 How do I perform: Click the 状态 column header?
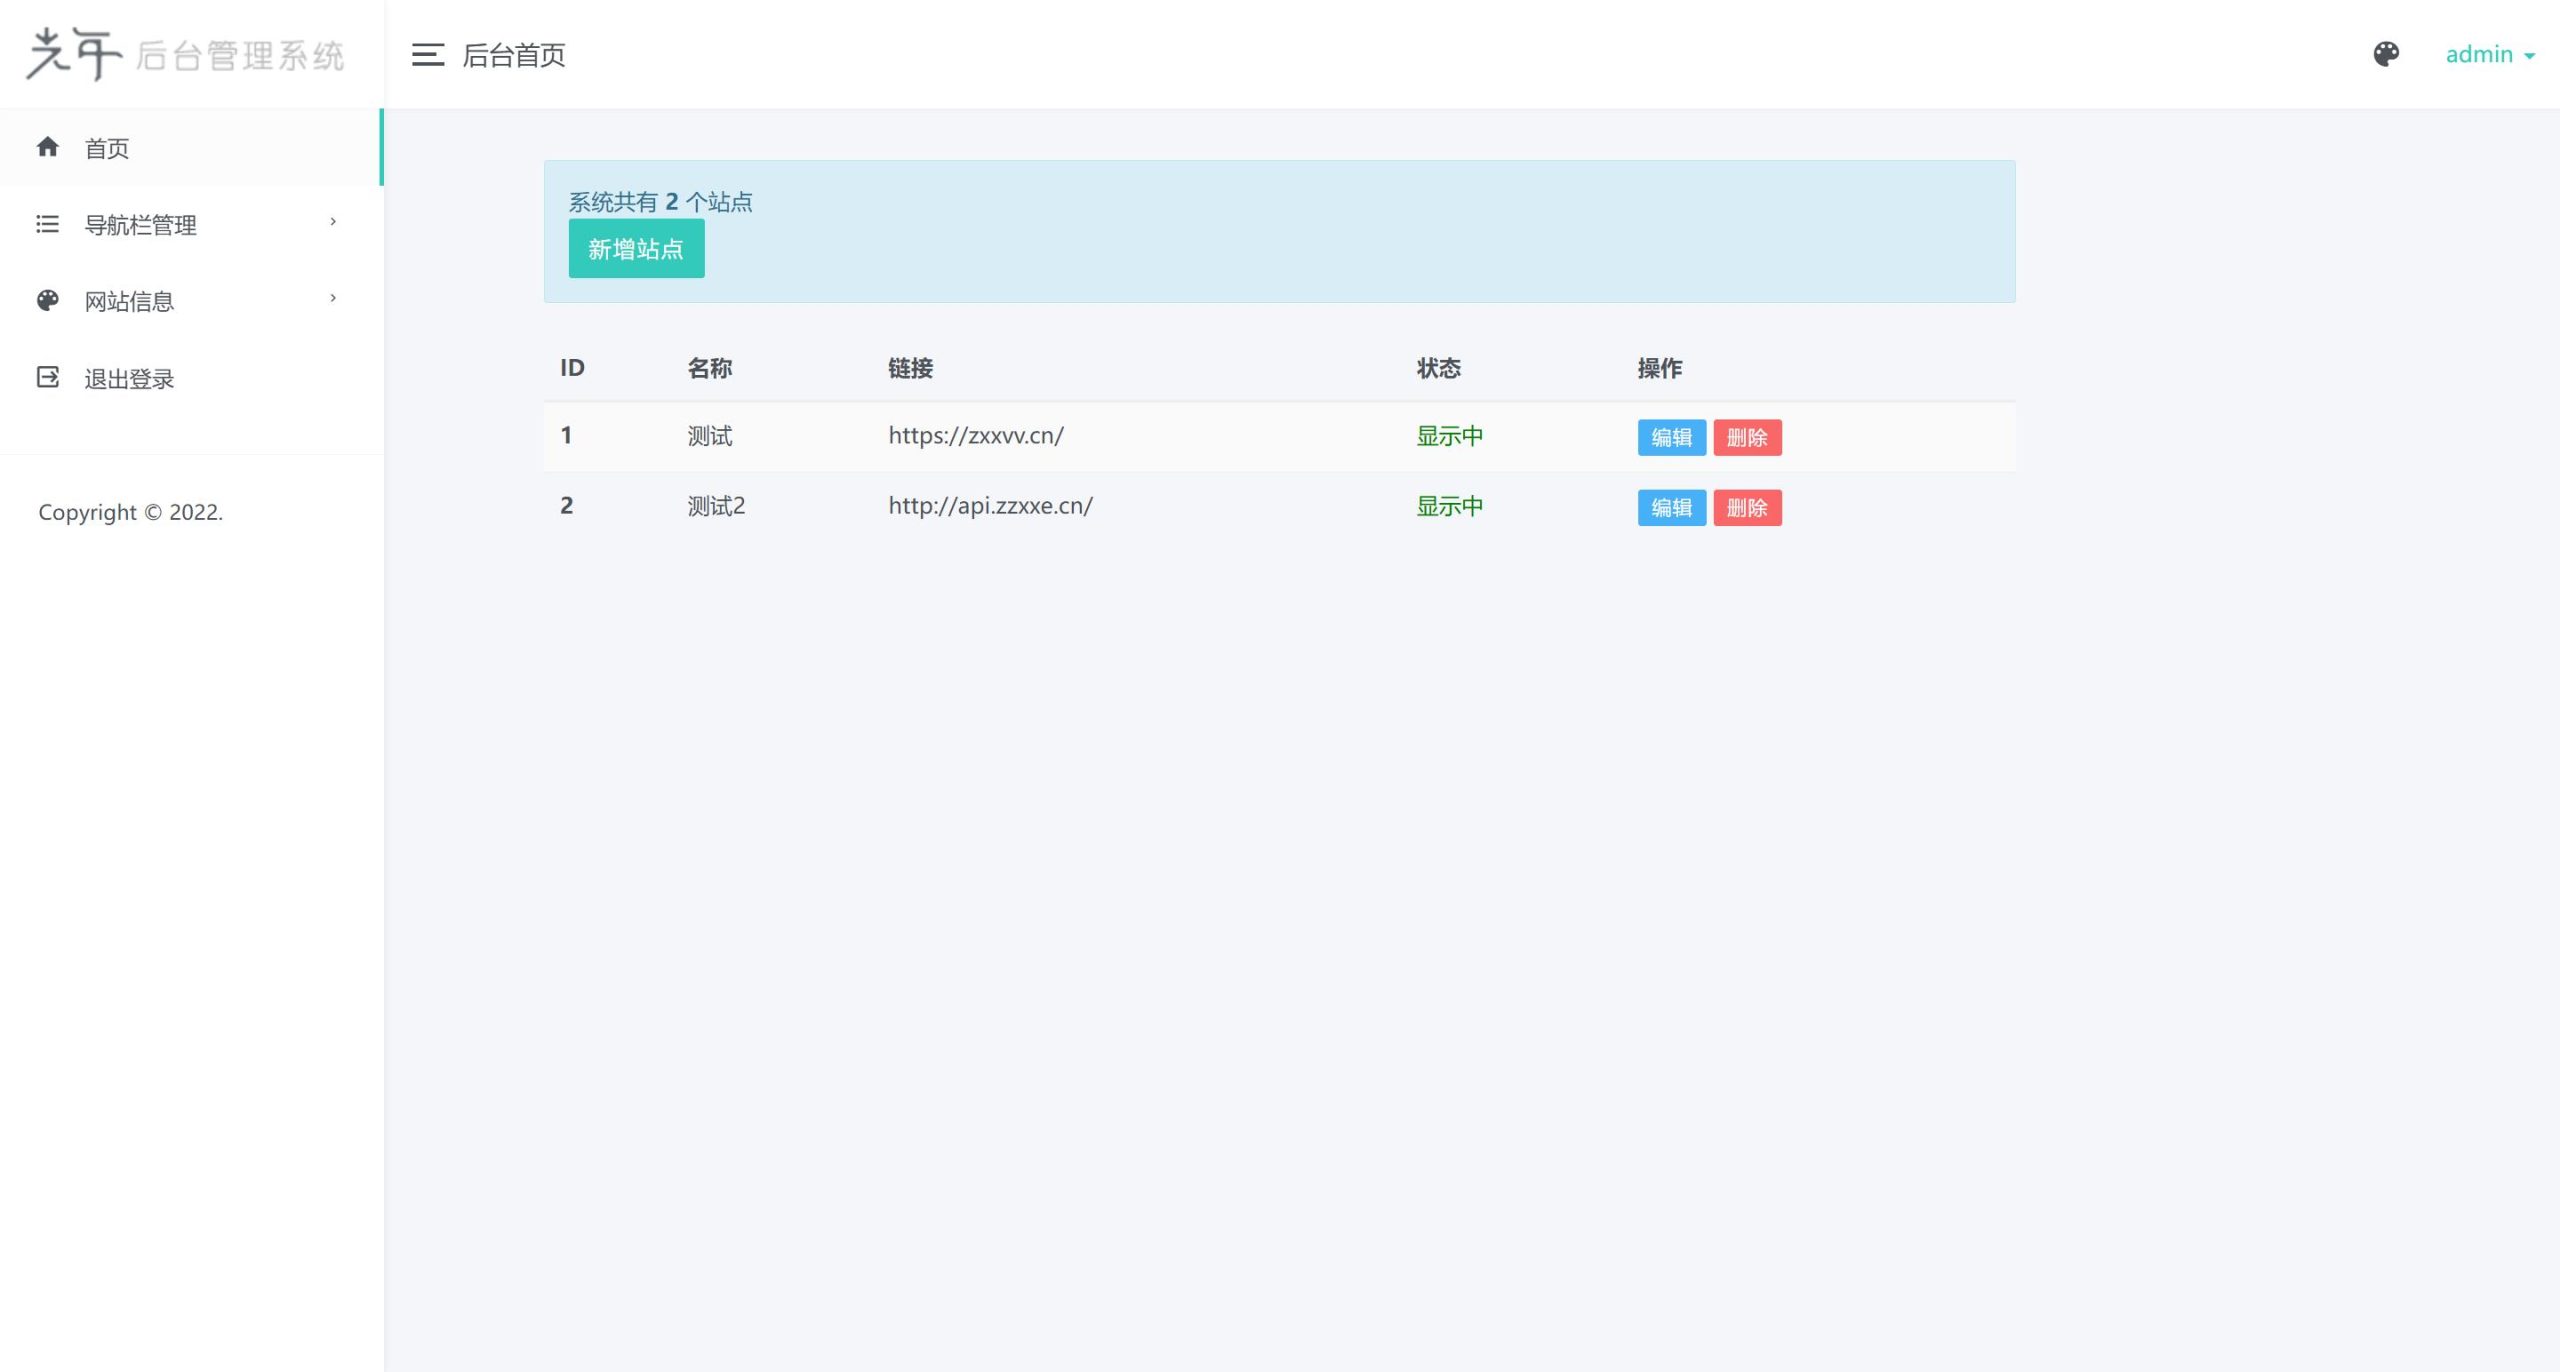1438,368
